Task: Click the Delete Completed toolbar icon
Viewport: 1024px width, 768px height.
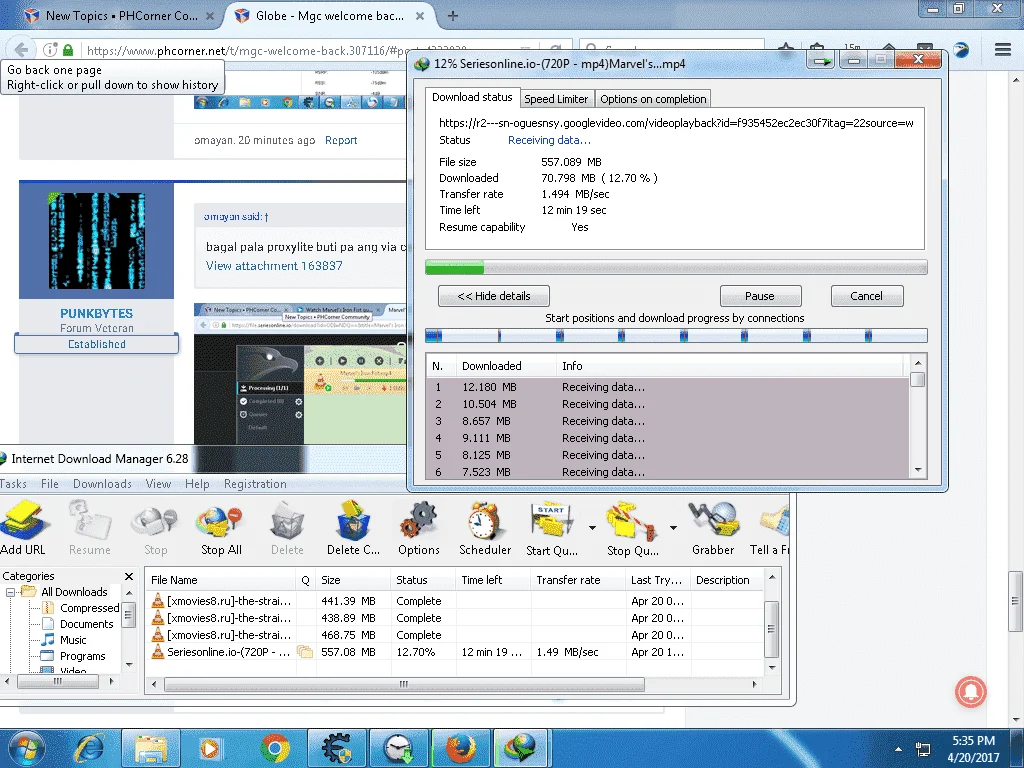Action: click(353, 528)
